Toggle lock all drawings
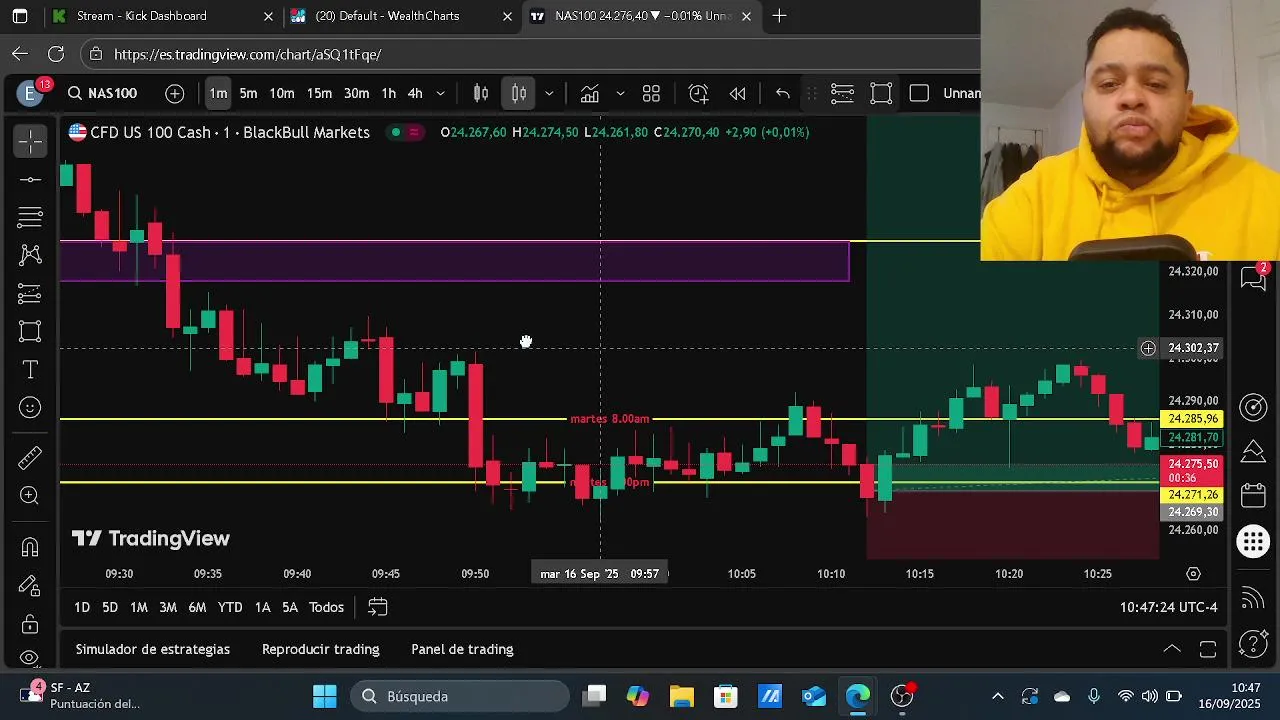Screen dimensions: 1280x720 click(x=30, y=624)
